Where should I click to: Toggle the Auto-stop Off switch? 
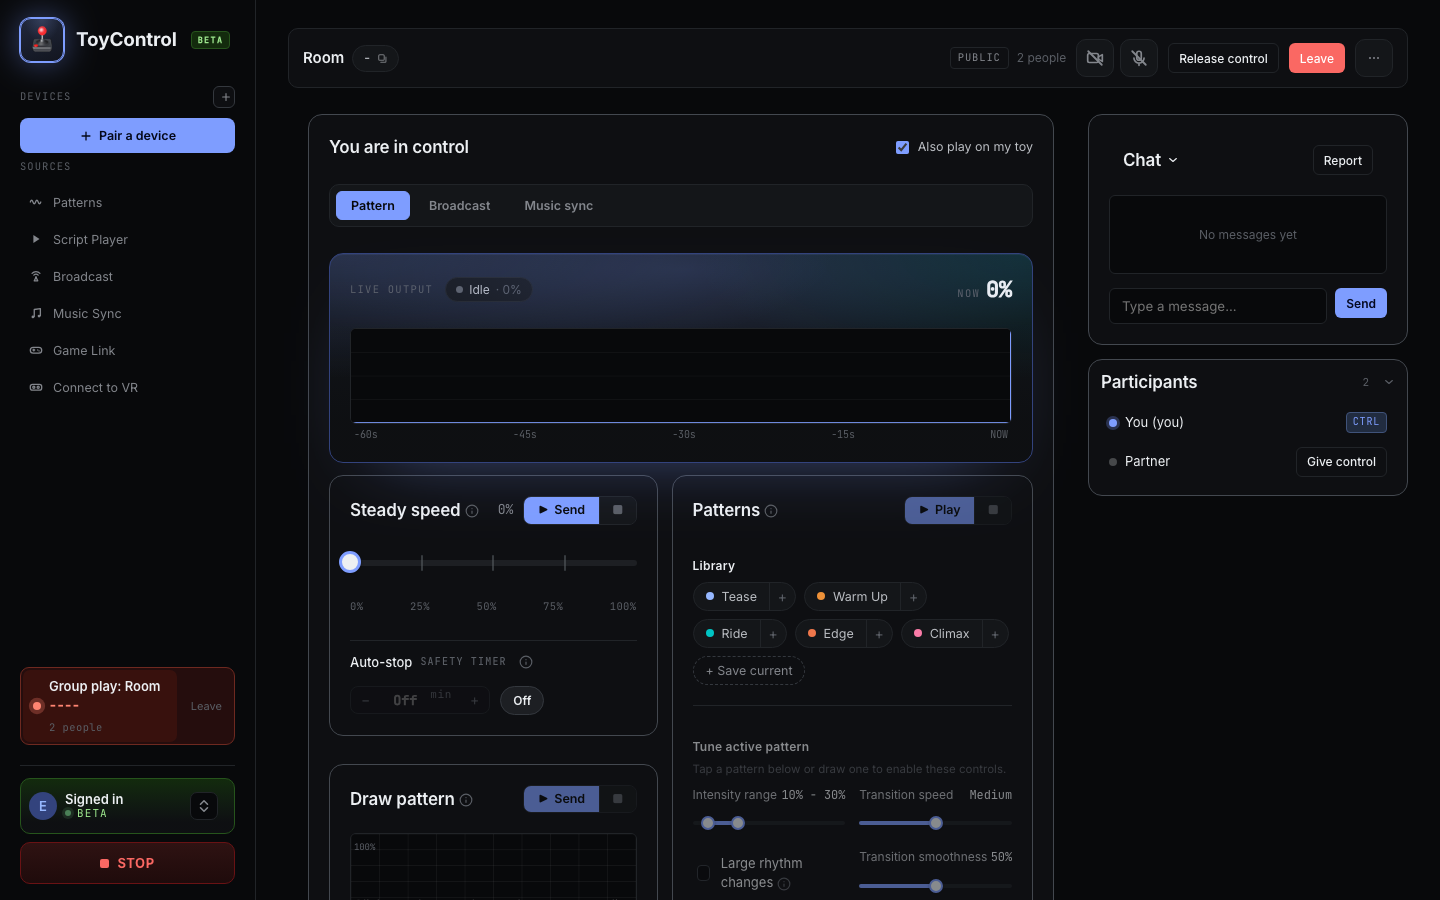click(522, 701)
